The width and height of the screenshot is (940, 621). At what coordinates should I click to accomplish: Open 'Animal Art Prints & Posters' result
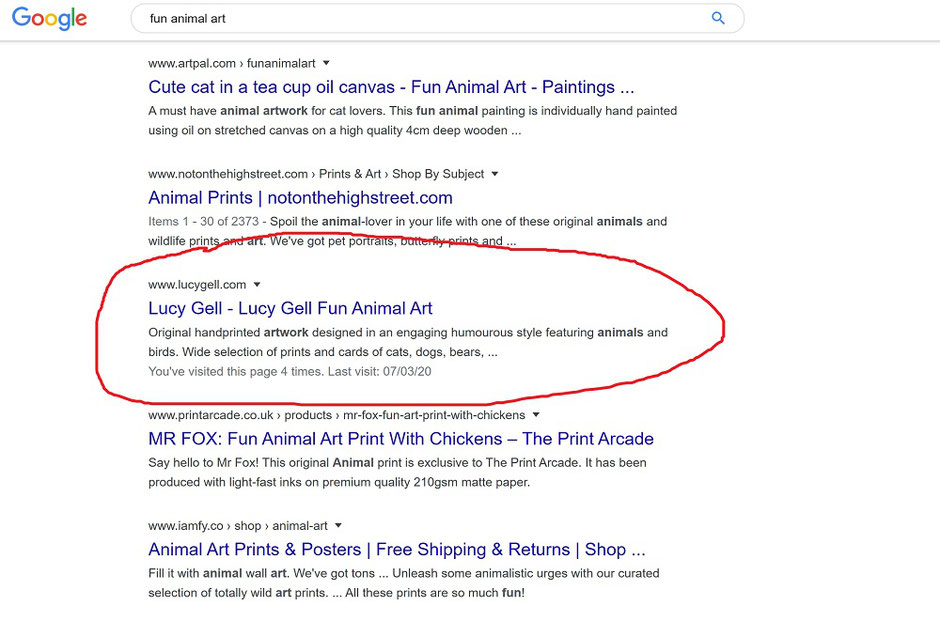pyautogui.click(x=397, y=550)
